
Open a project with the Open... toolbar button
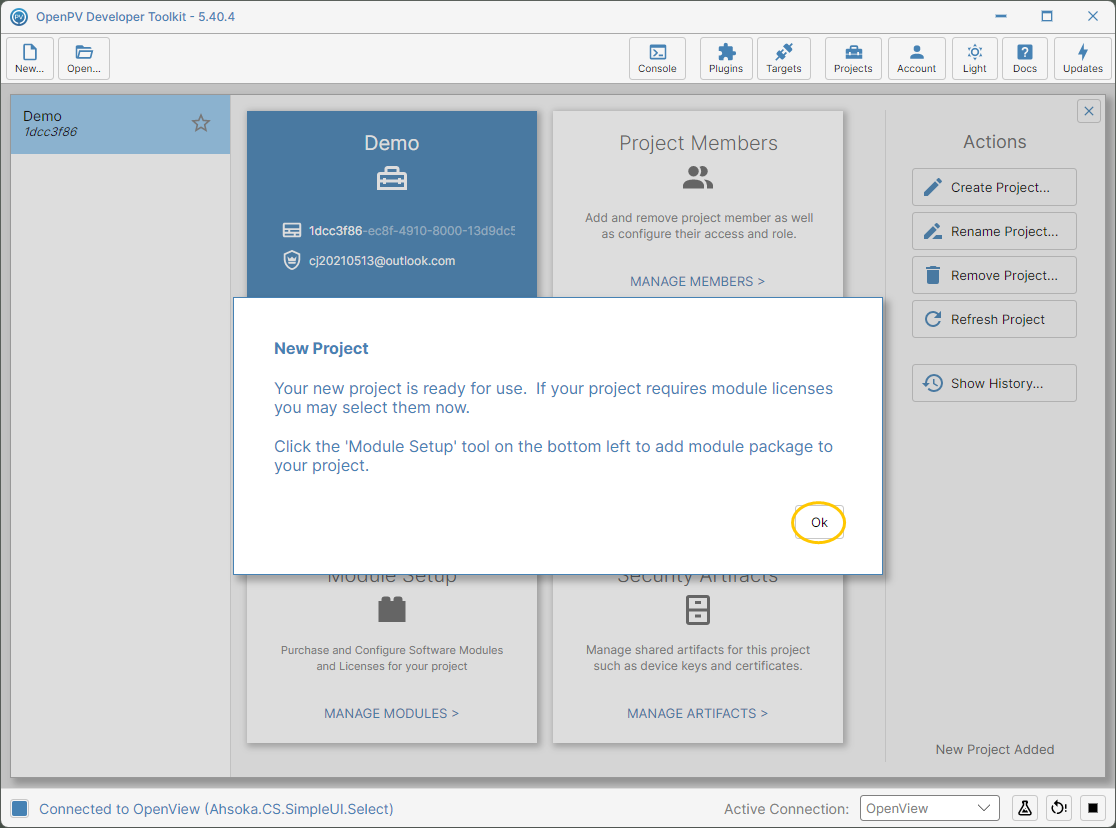84,58
